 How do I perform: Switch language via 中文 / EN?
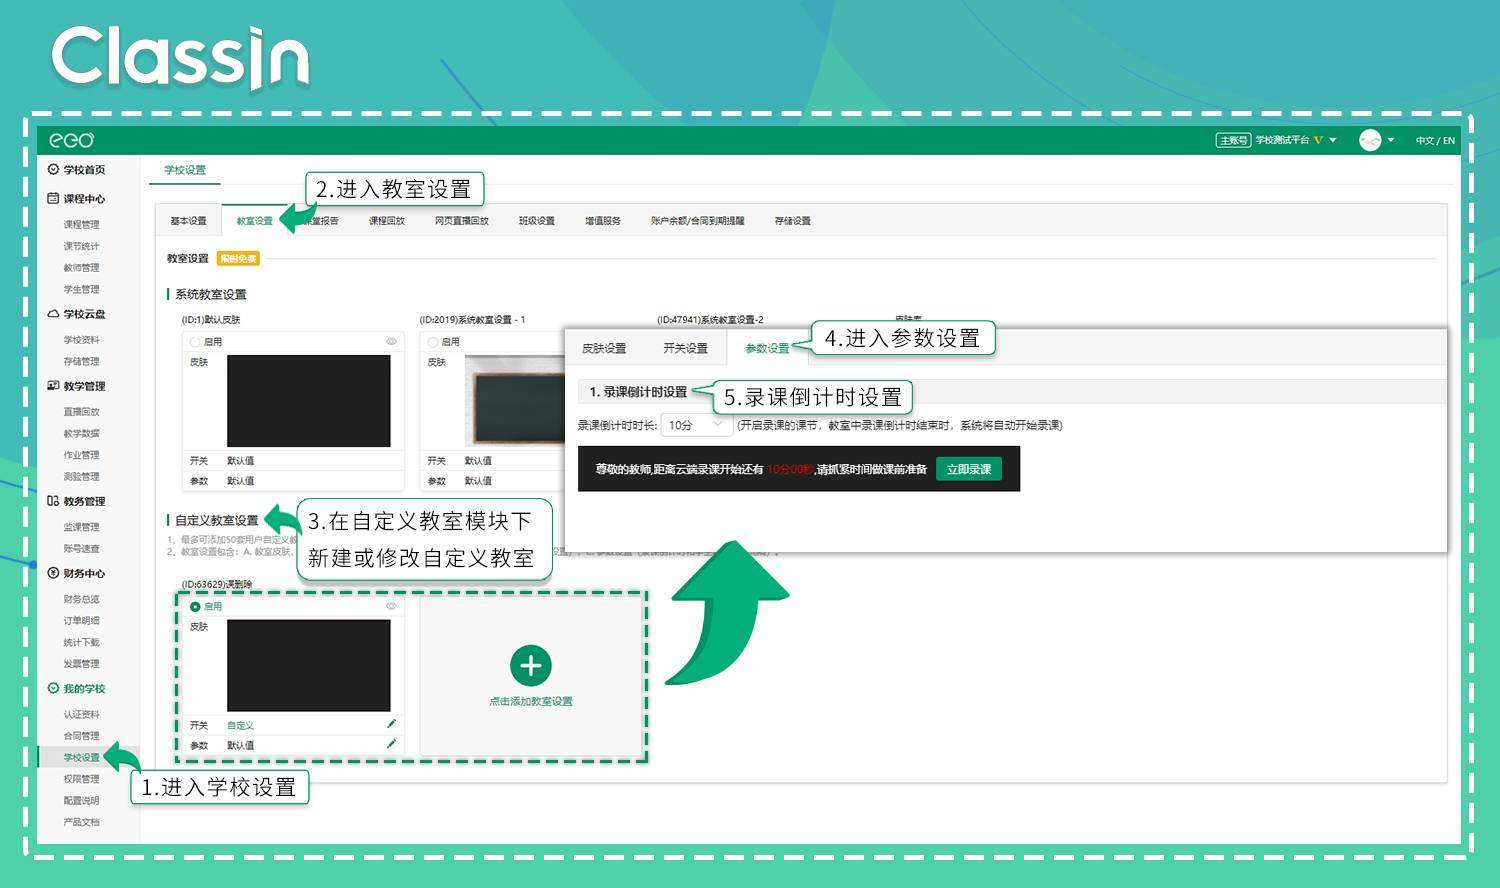coord(1435,140)
